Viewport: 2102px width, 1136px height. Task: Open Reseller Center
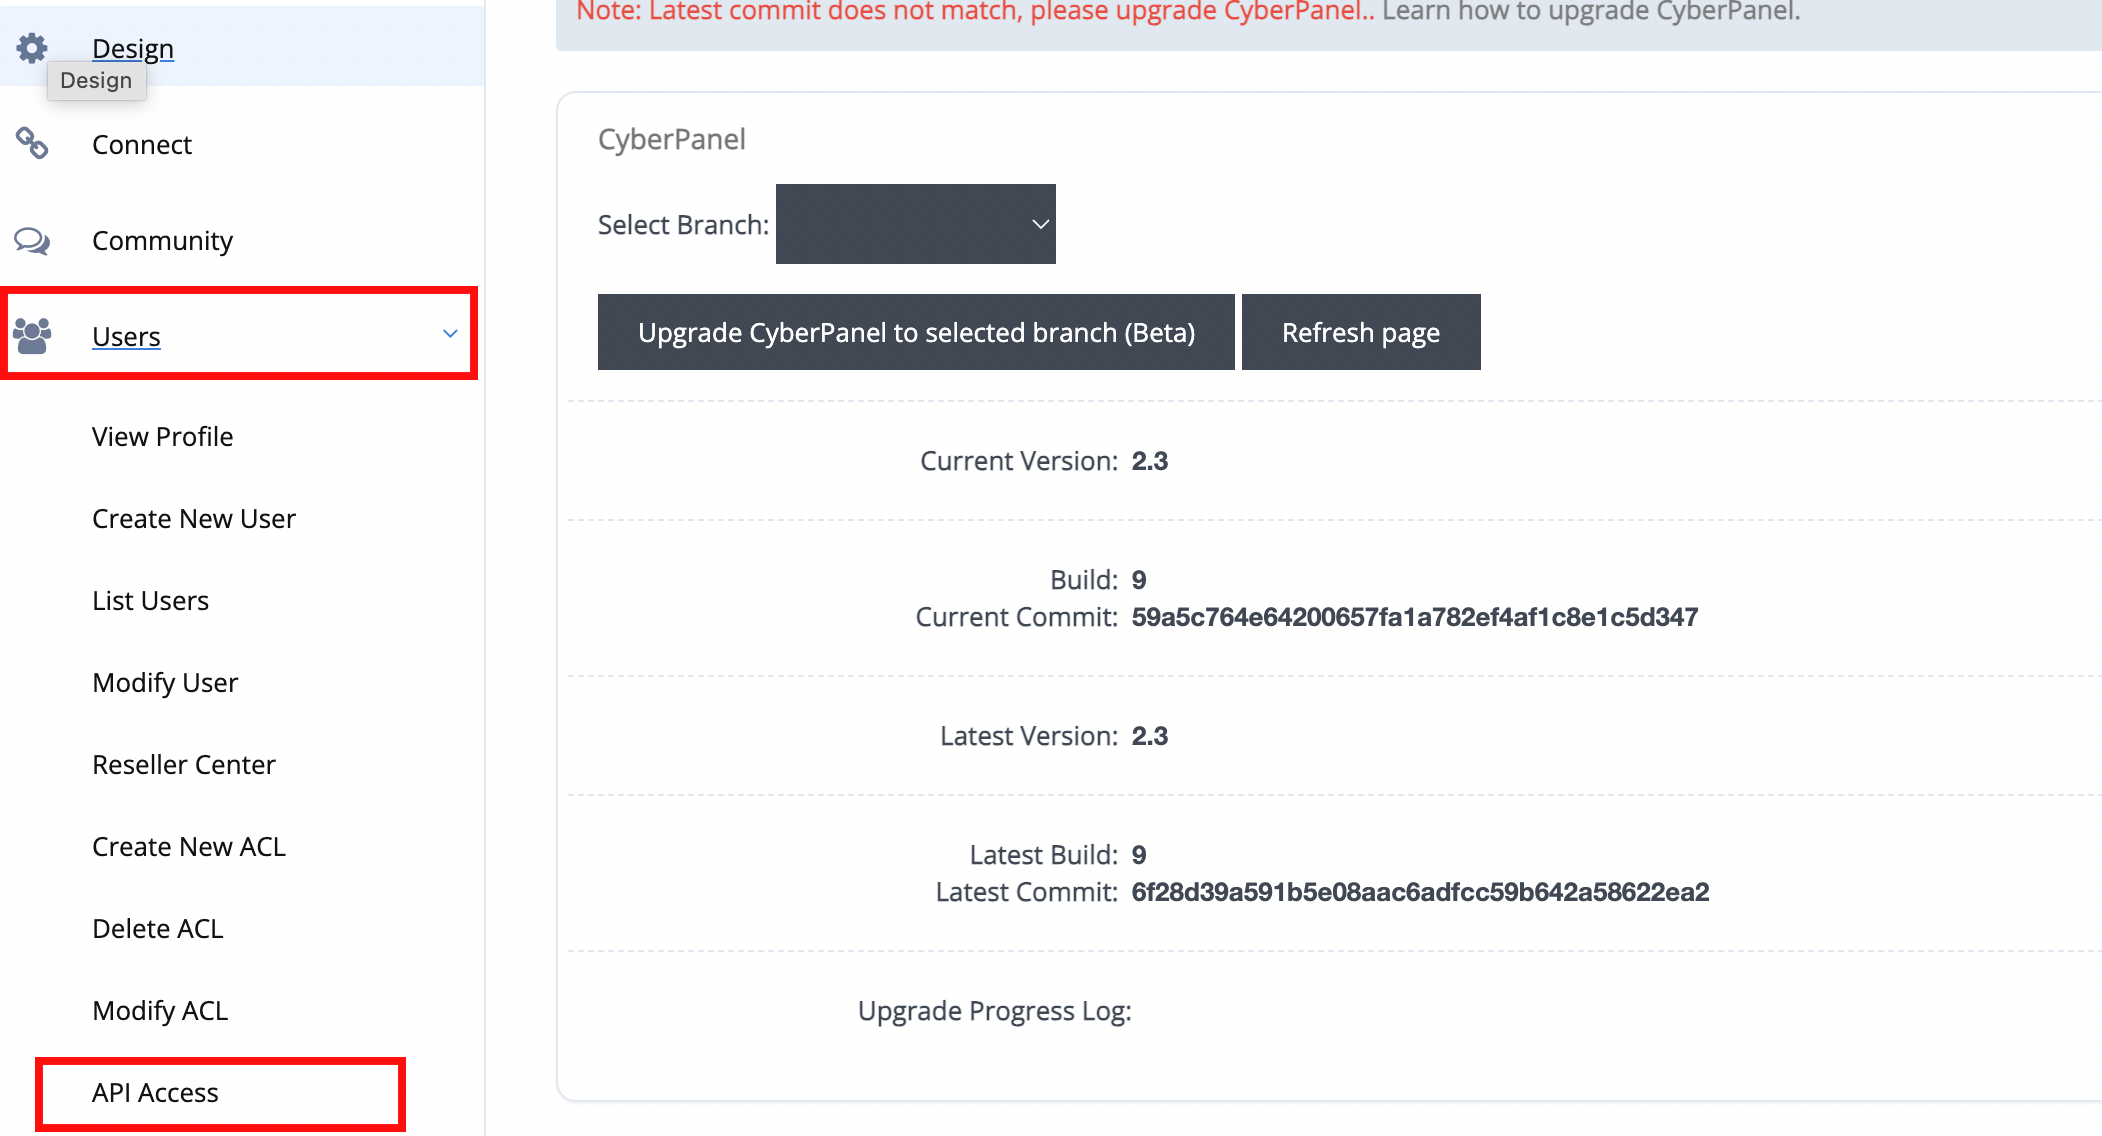[184, 764]
